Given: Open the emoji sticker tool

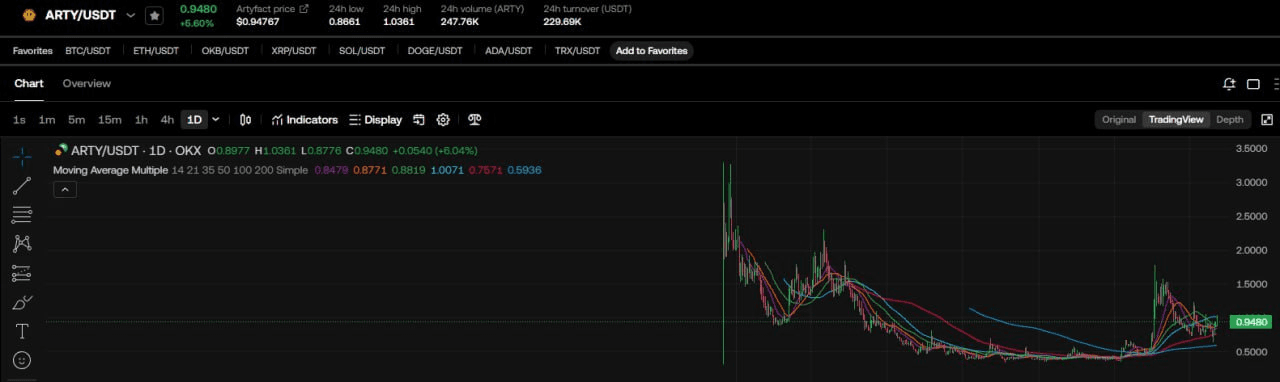Looking at the screenshot, I should click(22, 360).
